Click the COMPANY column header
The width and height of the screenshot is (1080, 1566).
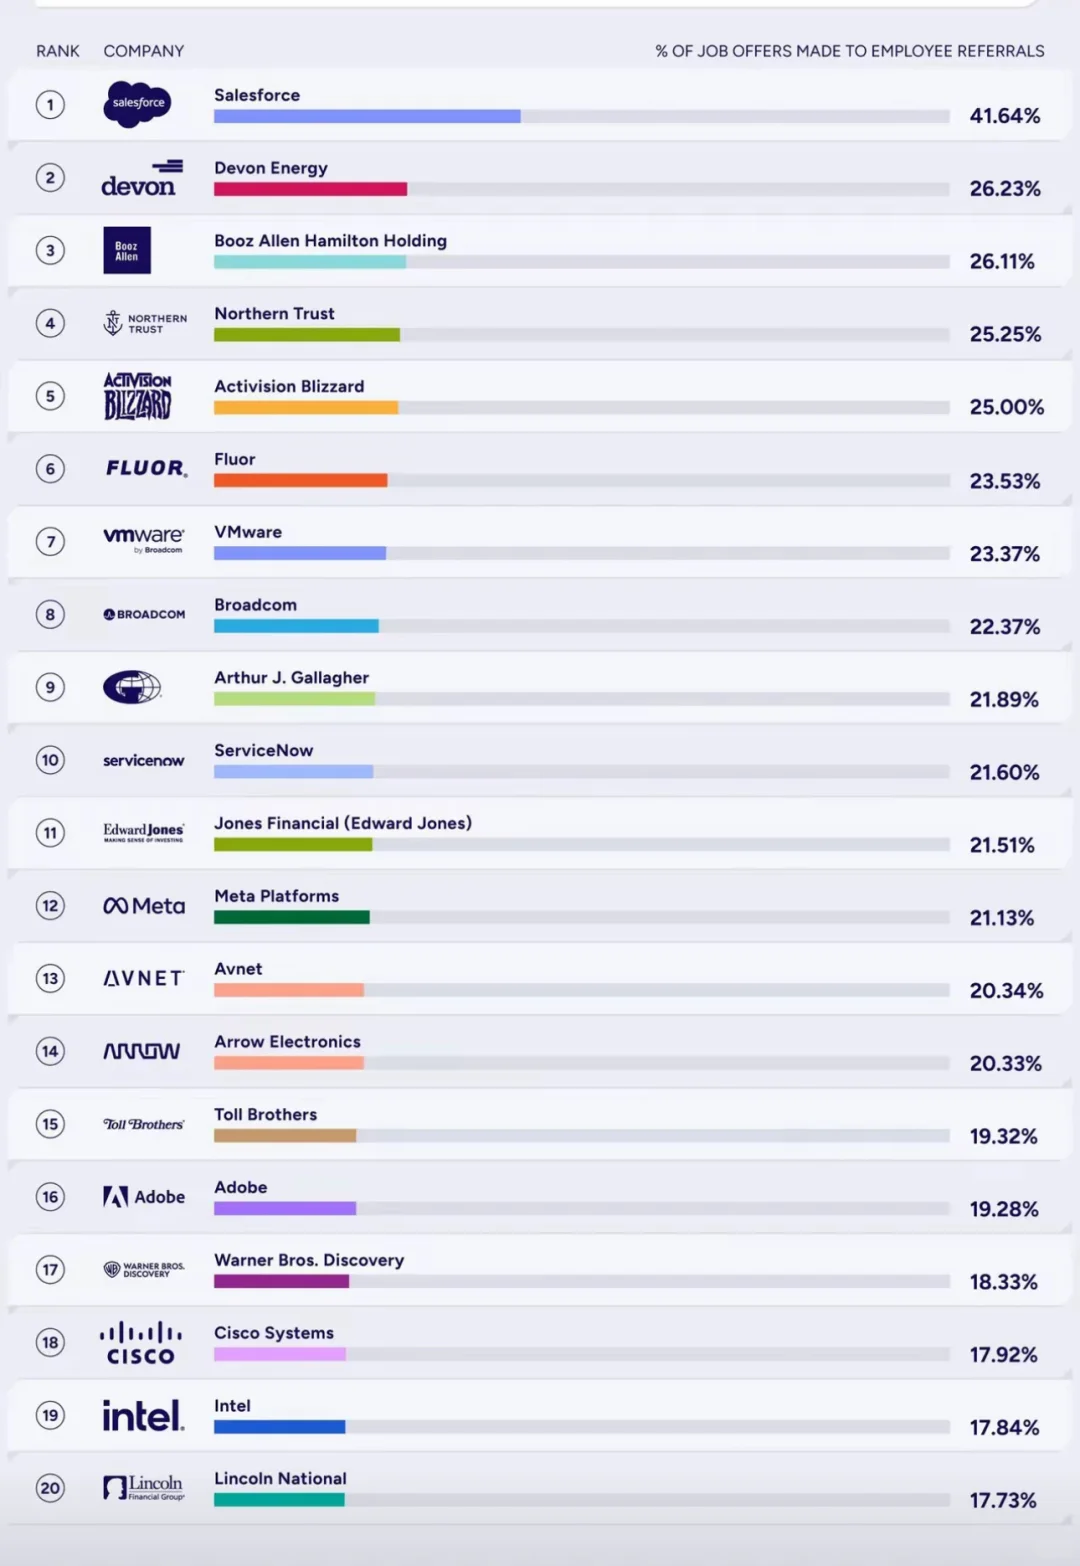(x=144, y=51)
